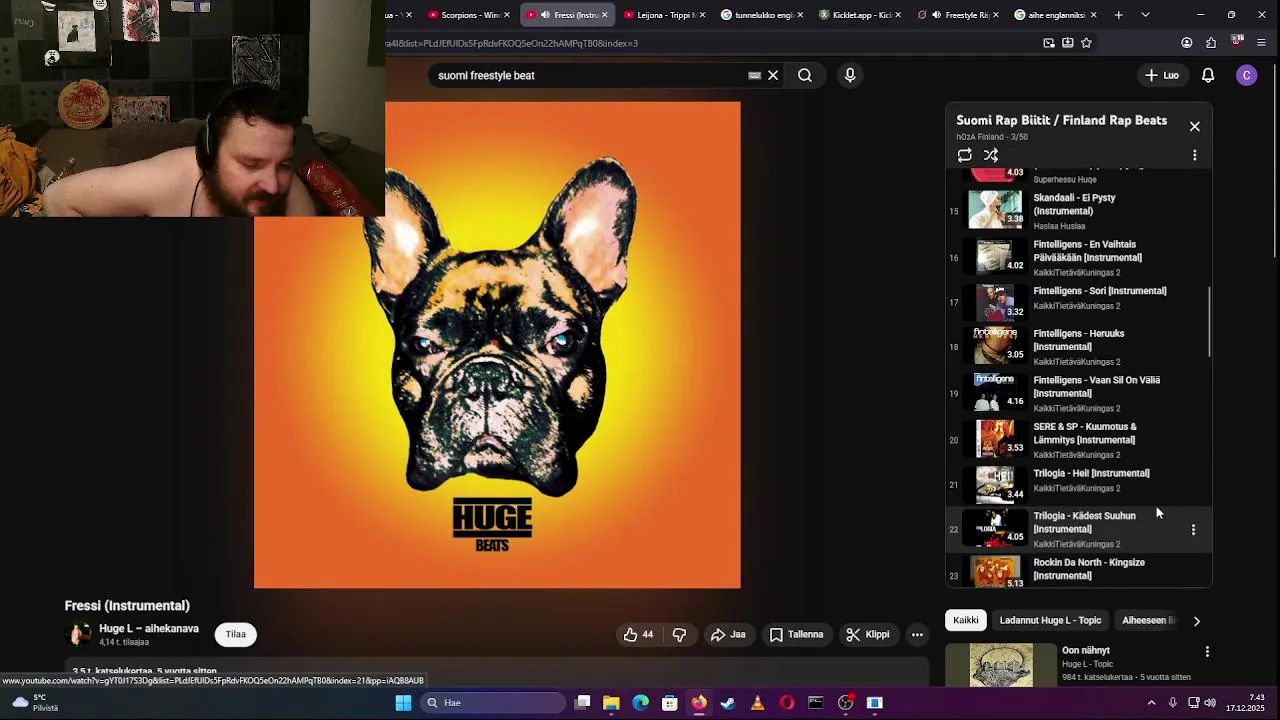The height and width of the screenshot is (720, 1280).
Task: Show hidden system tray icons chevron
Action: pos(1151,703)
